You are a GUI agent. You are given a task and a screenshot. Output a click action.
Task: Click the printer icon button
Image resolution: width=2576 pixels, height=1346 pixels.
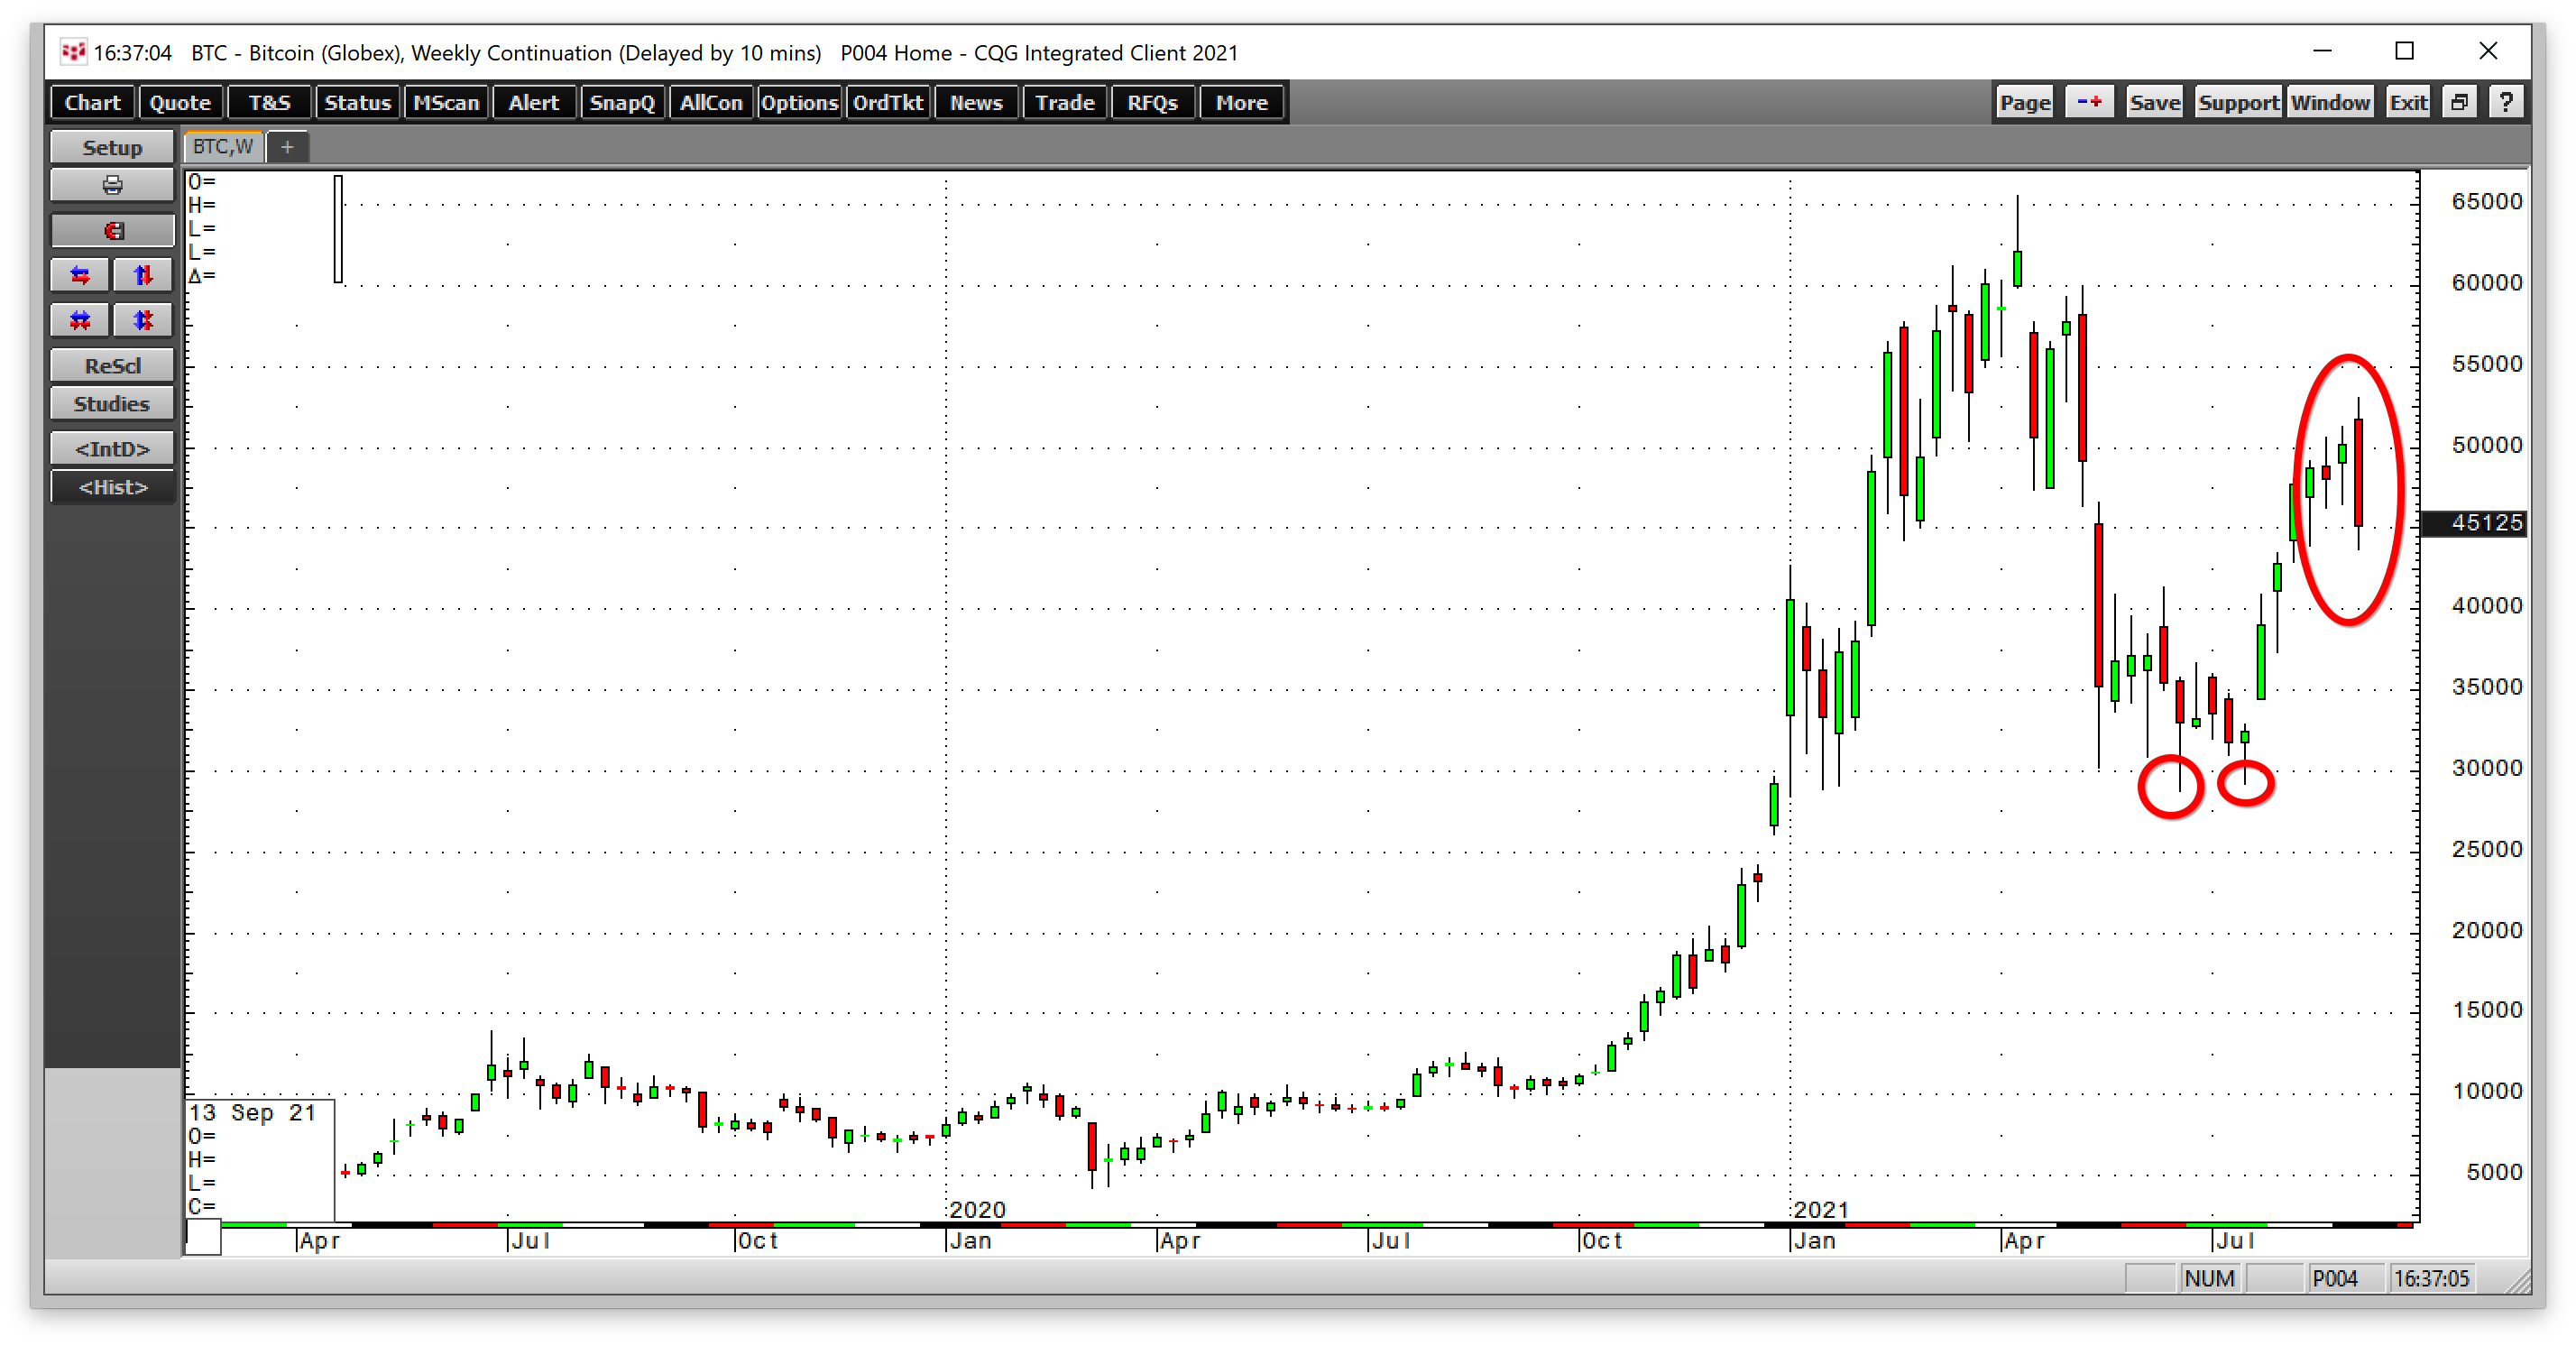tap(112, 186)
